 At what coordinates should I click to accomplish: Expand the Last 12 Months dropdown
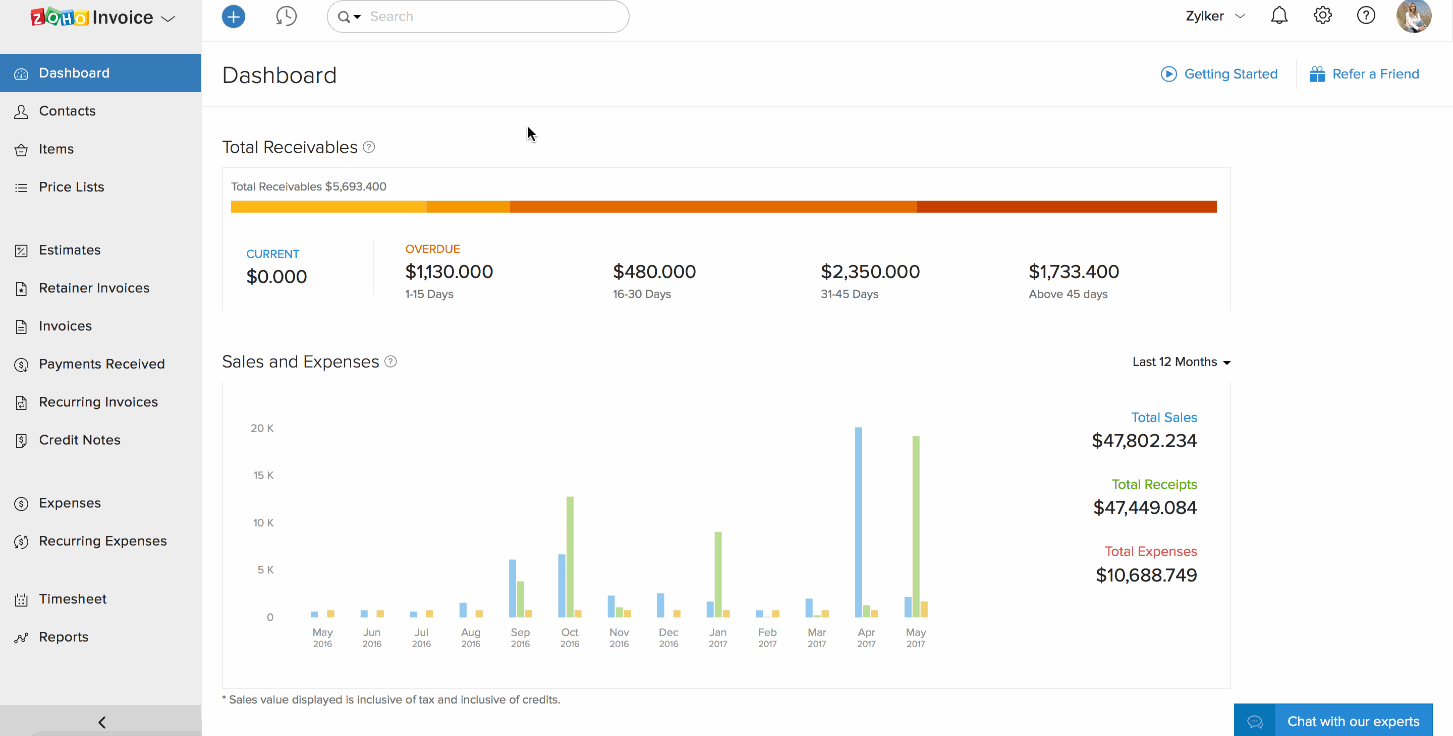[1181, 362]
